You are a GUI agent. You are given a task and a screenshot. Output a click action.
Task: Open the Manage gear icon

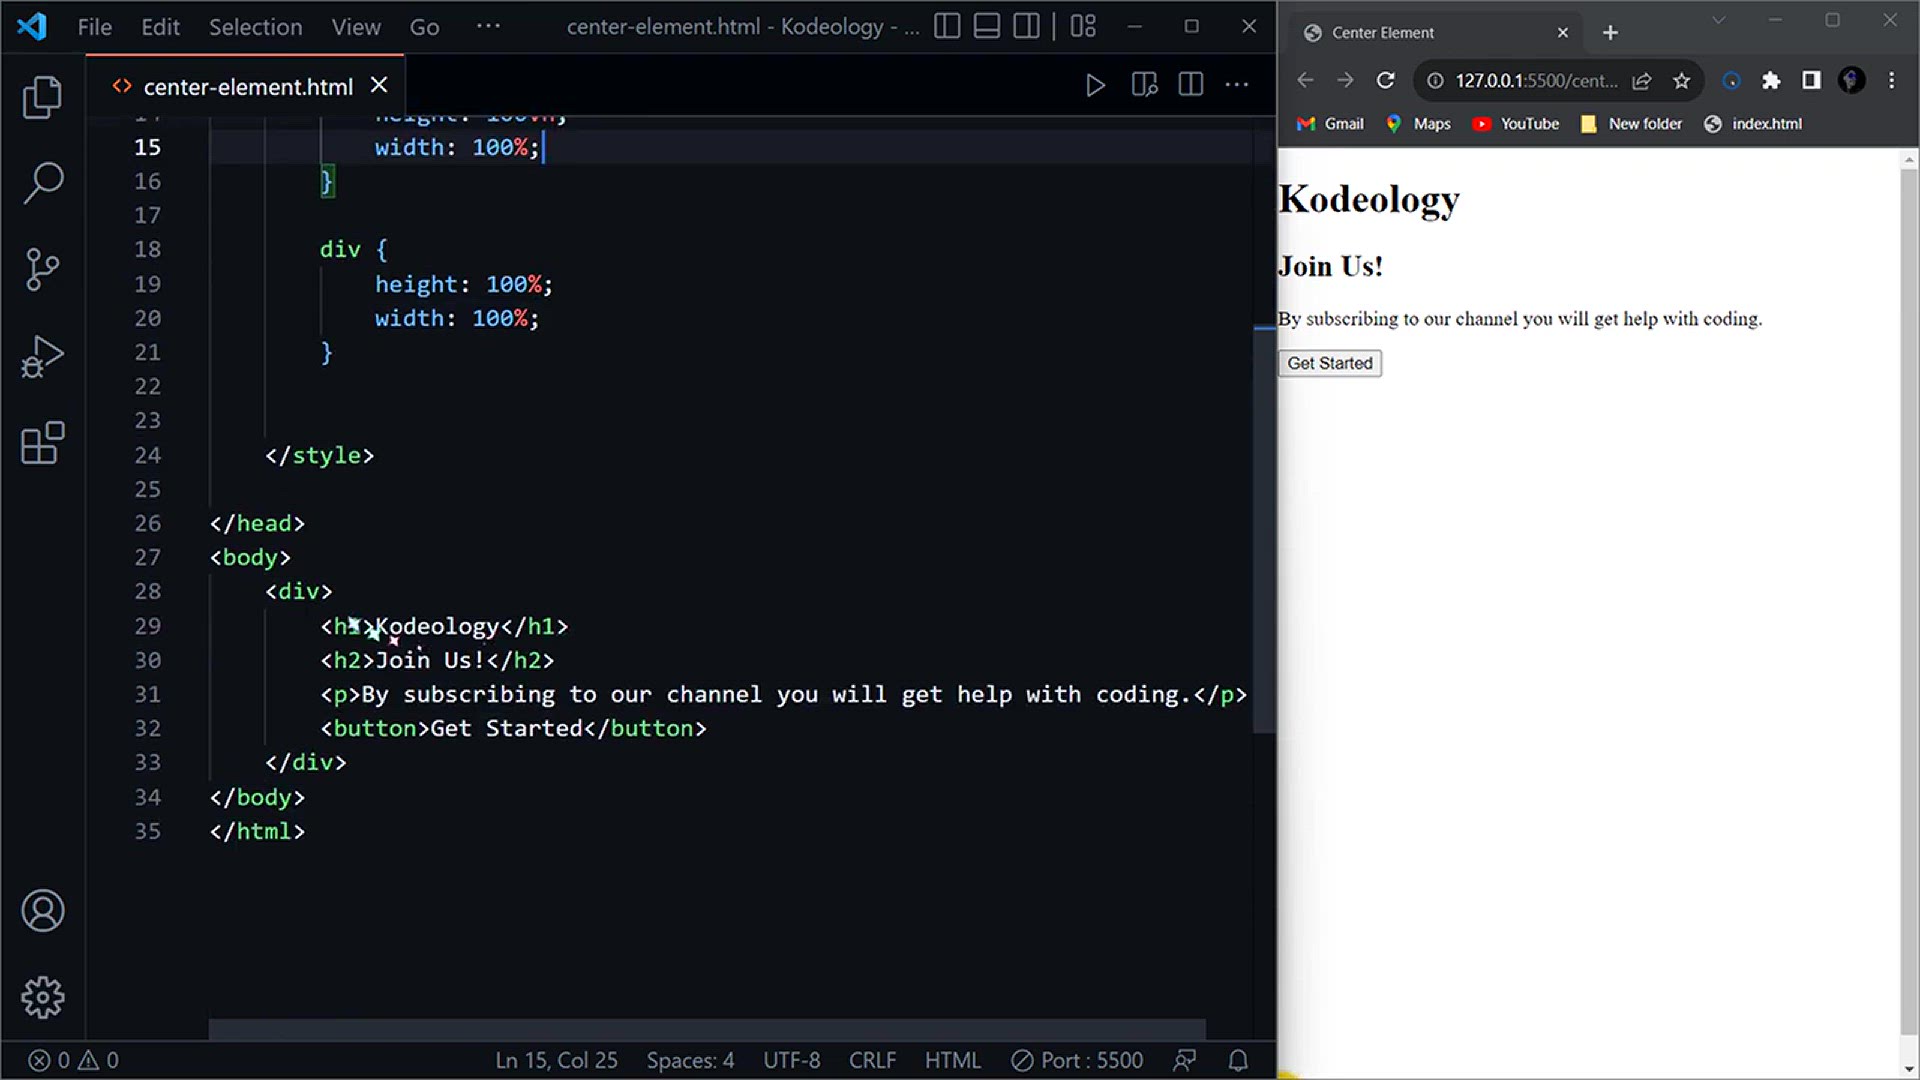pyautogui.click(x=42, y=997)
